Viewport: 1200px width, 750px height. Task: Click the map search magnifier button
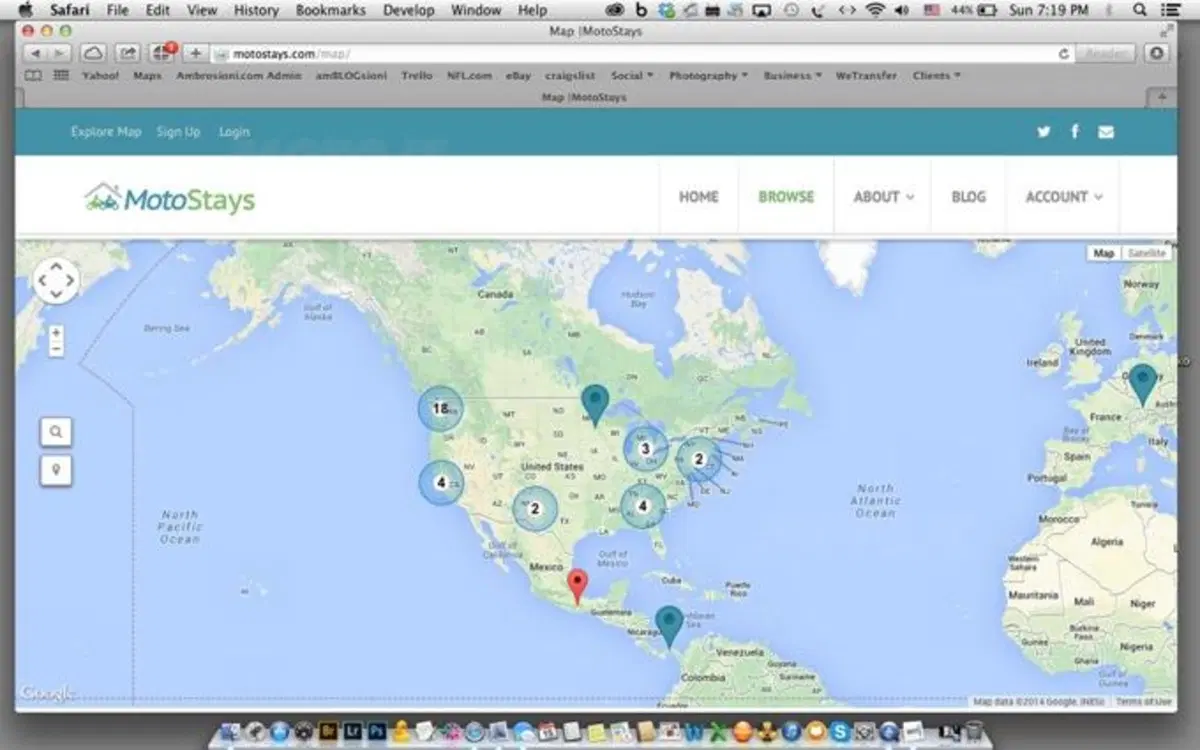(x=56, y=432)
